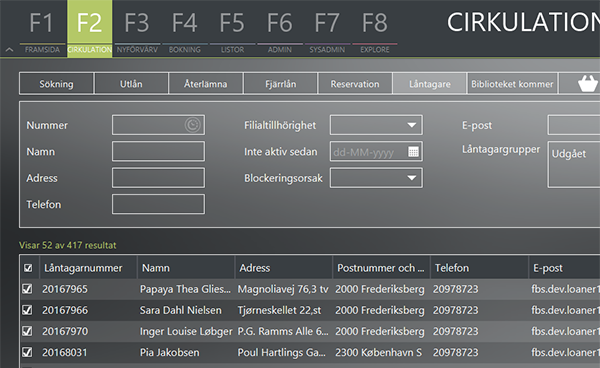The width and height of the screenshot is (600, 368).
Task: Uncheck row 20167970 checkbox
Action: point(27,331)
